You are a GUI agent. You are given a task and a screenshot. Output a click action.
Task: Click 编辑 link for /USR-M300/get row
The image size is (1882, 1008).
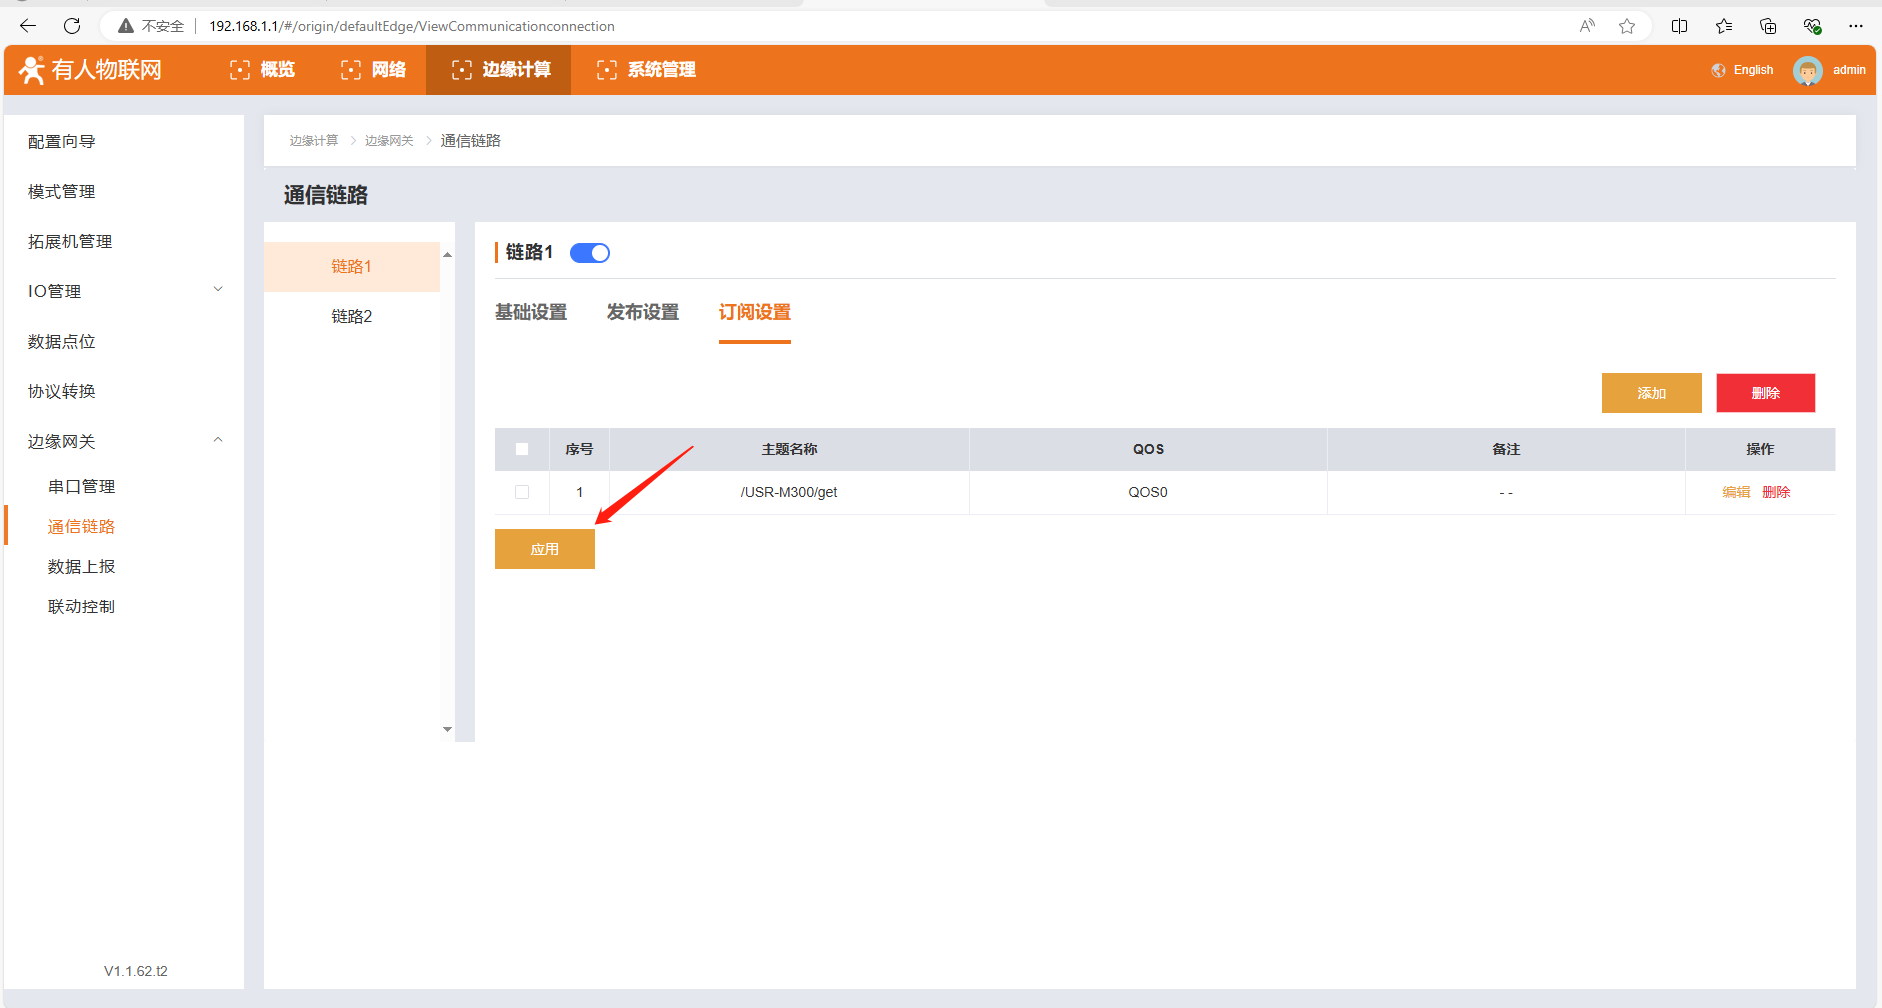pos(1736,492)
